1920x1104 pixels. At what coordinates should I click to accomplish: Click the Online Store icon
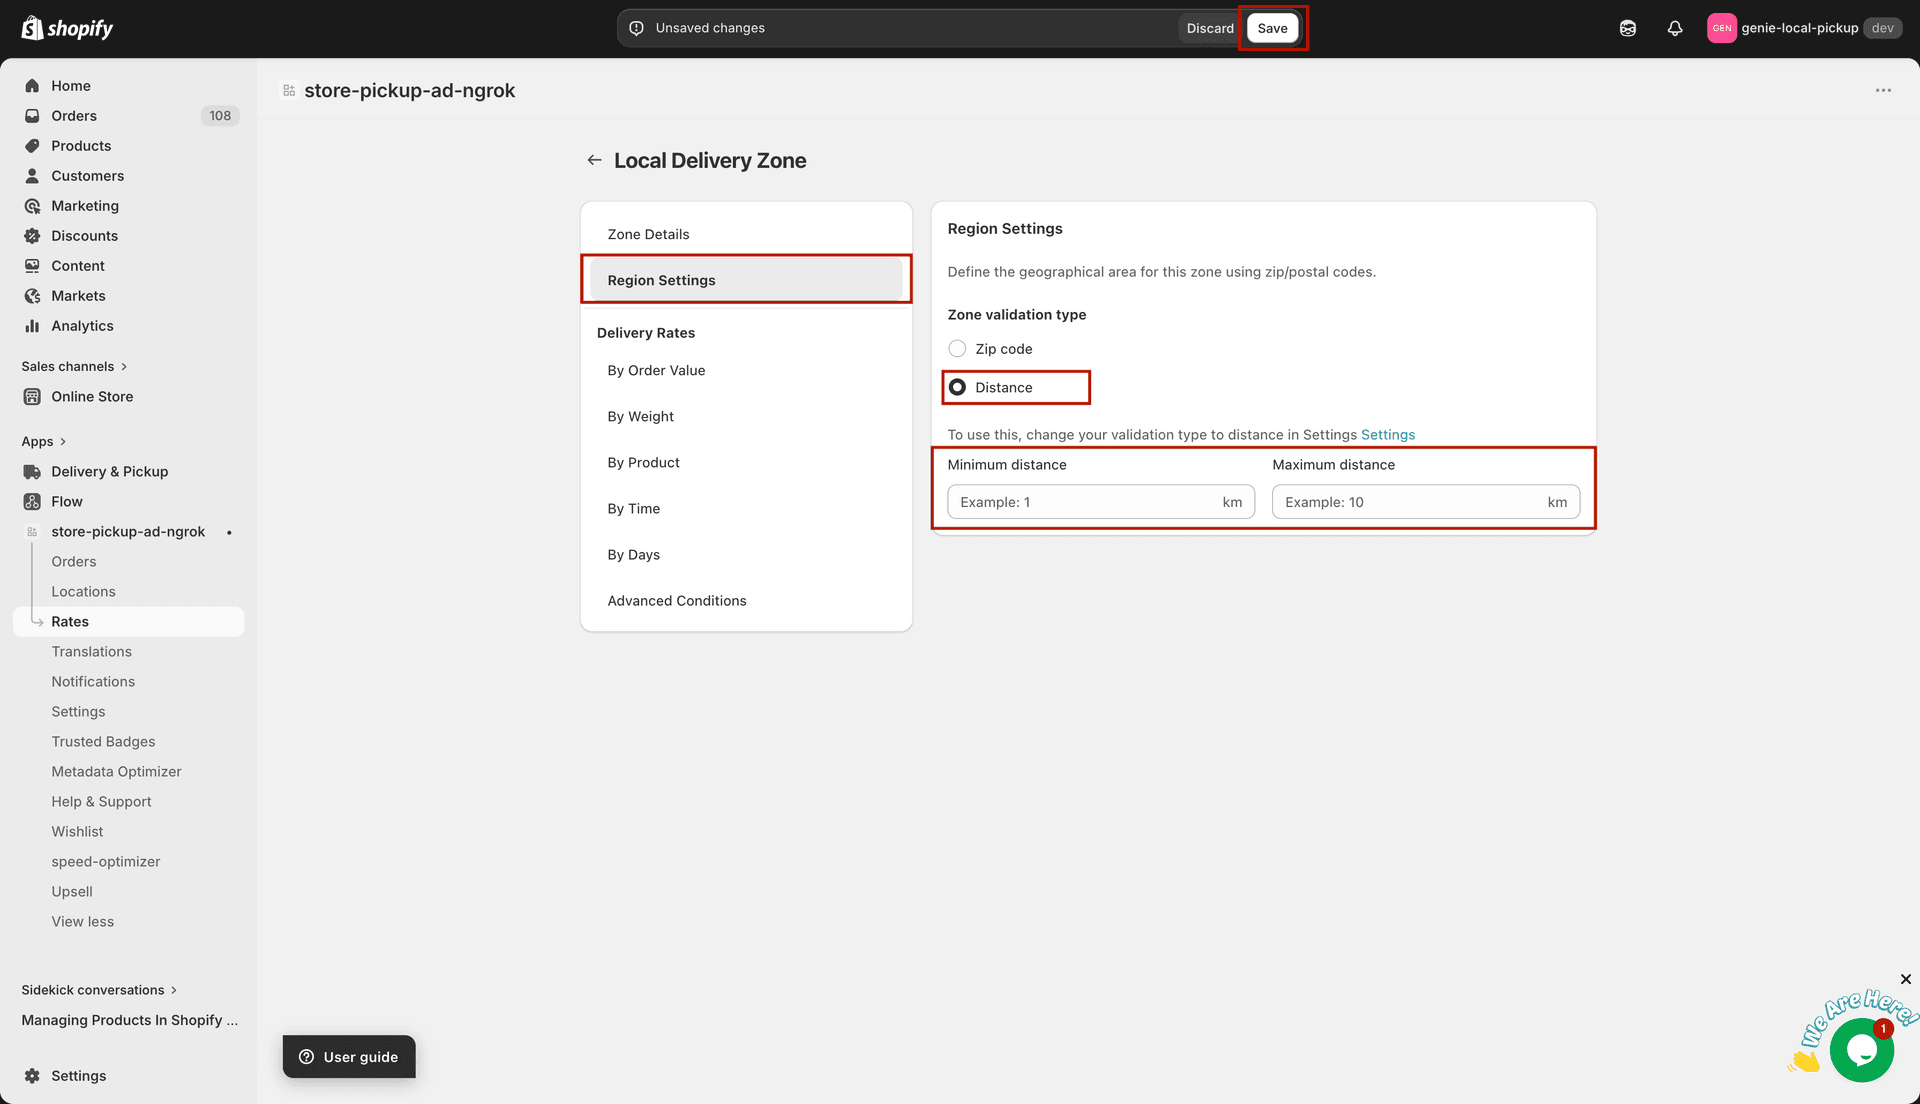32,397
